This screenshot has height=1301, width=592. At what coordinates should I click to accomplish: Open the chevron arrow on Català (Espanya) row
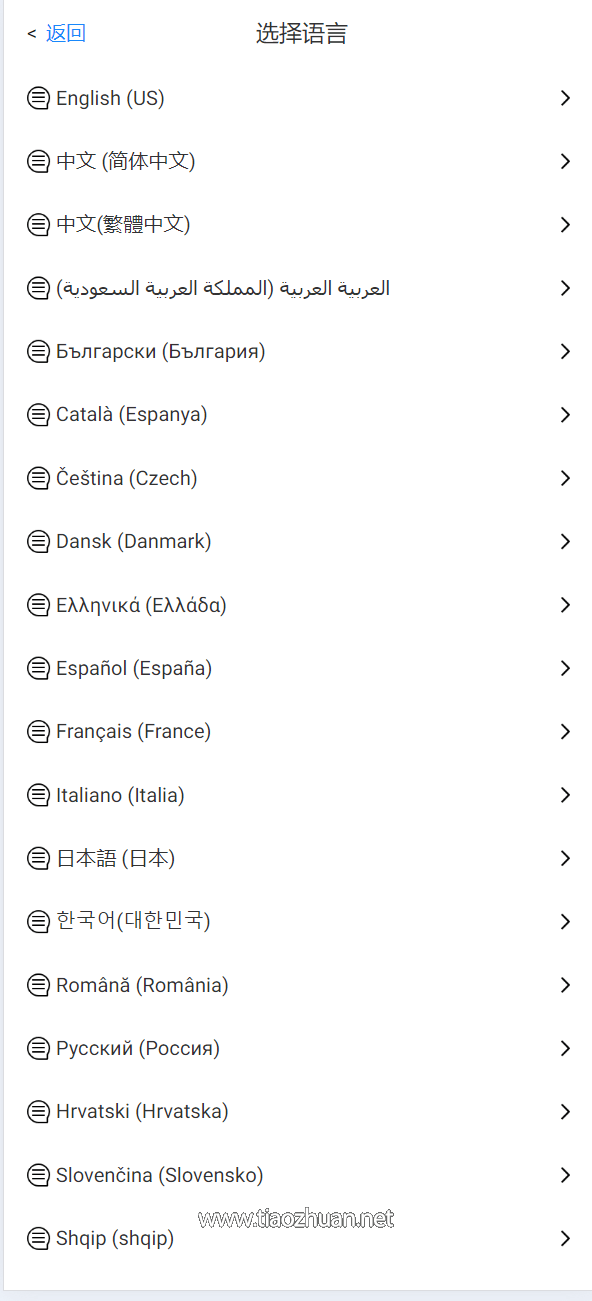tap(565, 415)
